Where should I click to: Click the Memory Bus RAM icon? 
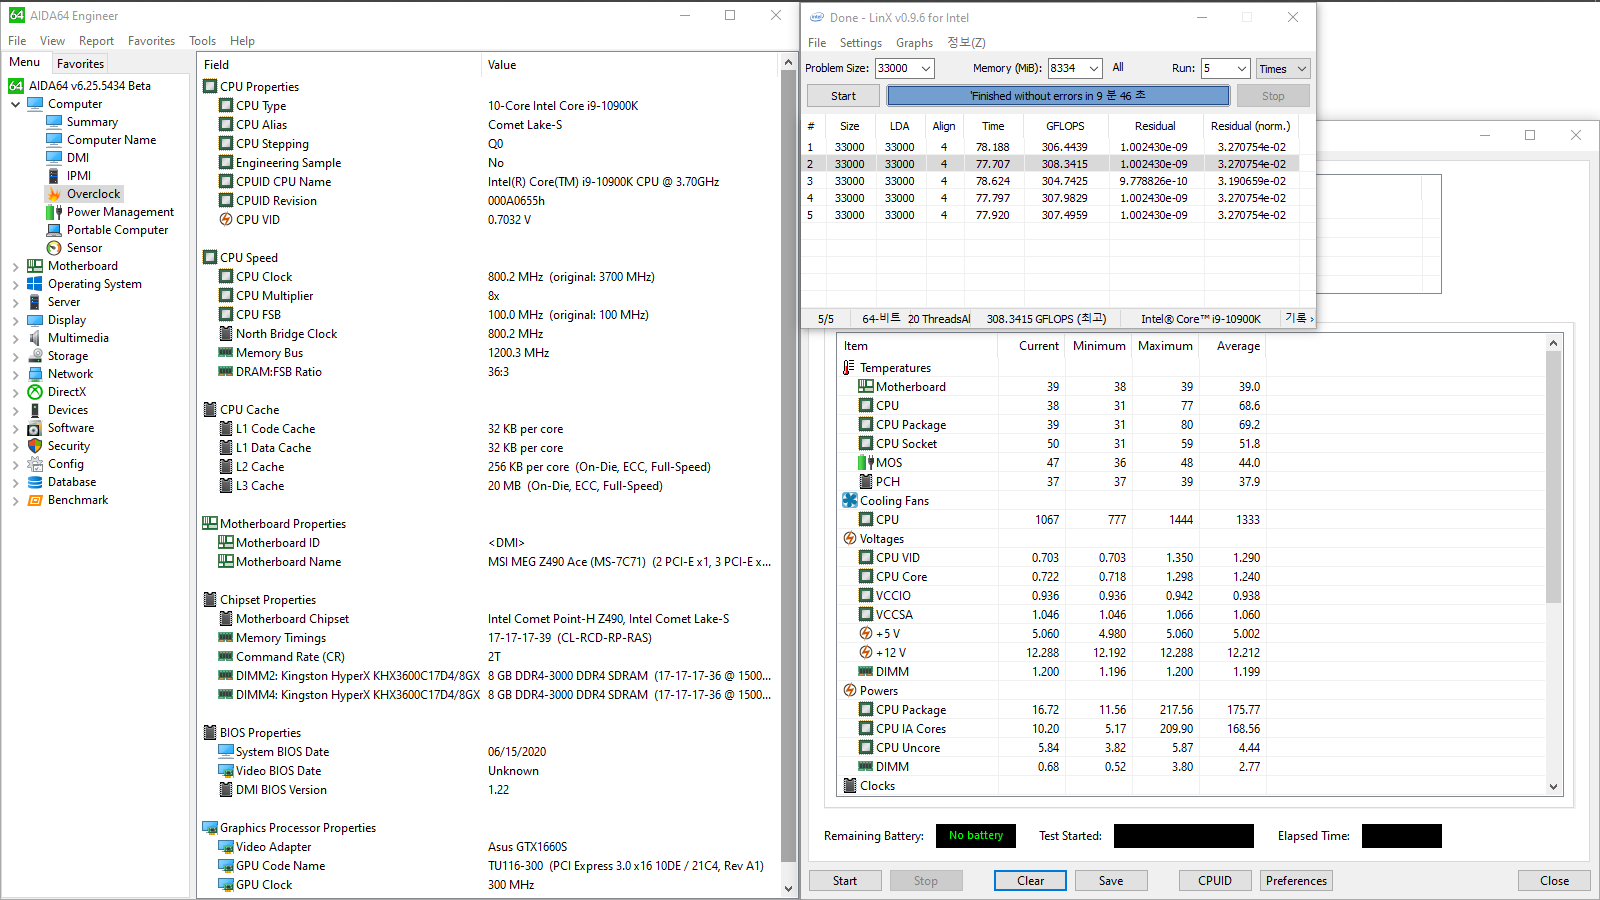226,353
